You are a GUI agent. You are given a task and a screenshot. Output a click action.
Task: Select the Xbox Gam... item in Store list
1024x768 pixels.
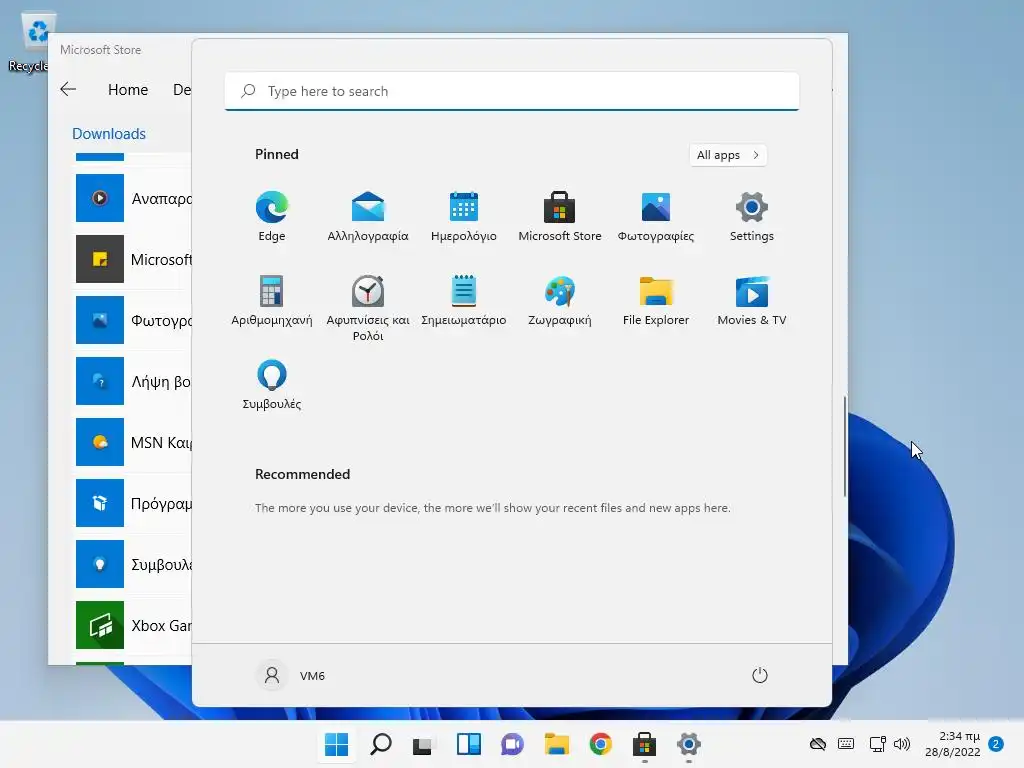134,625
